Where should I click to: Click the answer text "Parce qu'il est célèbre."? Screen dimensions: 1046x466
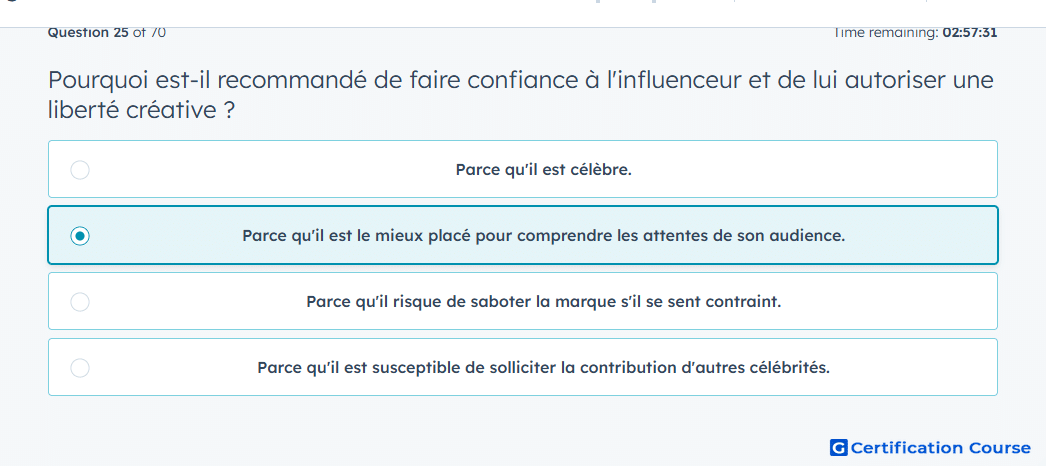(544, 170)
